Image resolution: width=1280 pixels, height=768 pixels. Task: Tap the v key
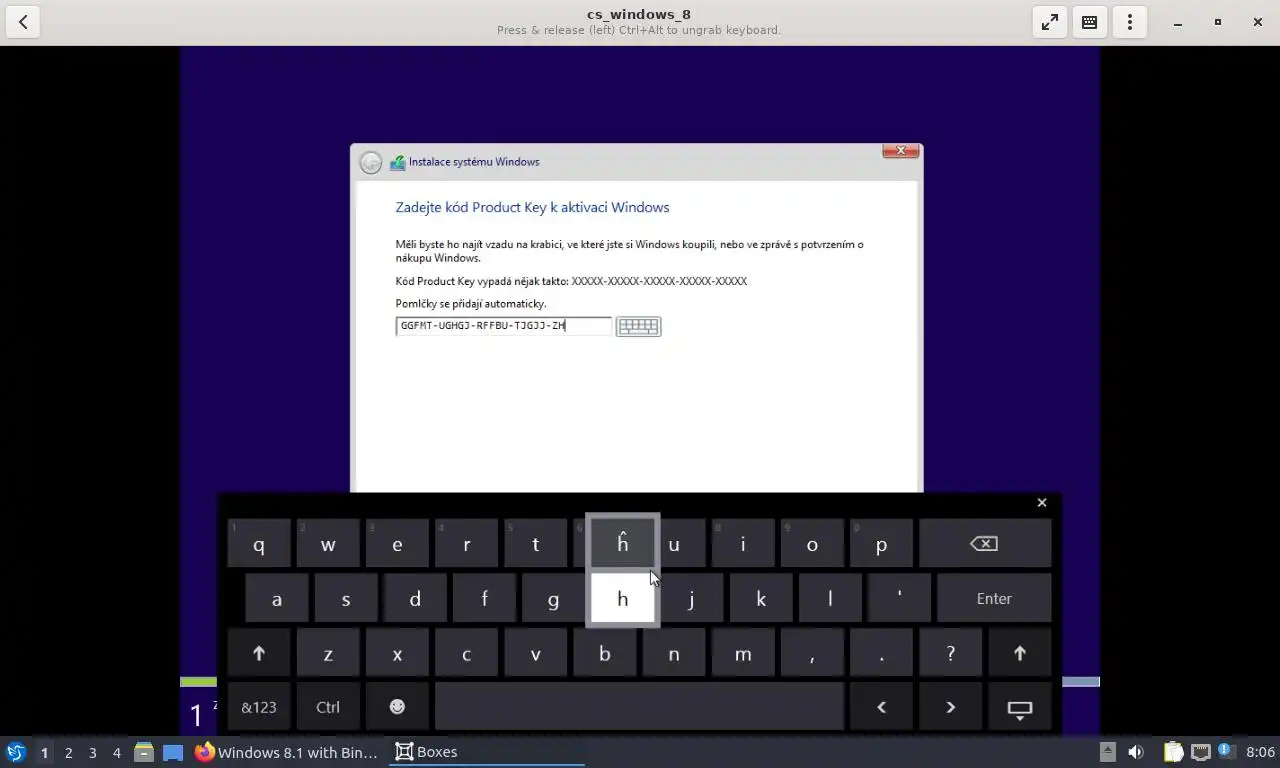click(x=535, y=653)
